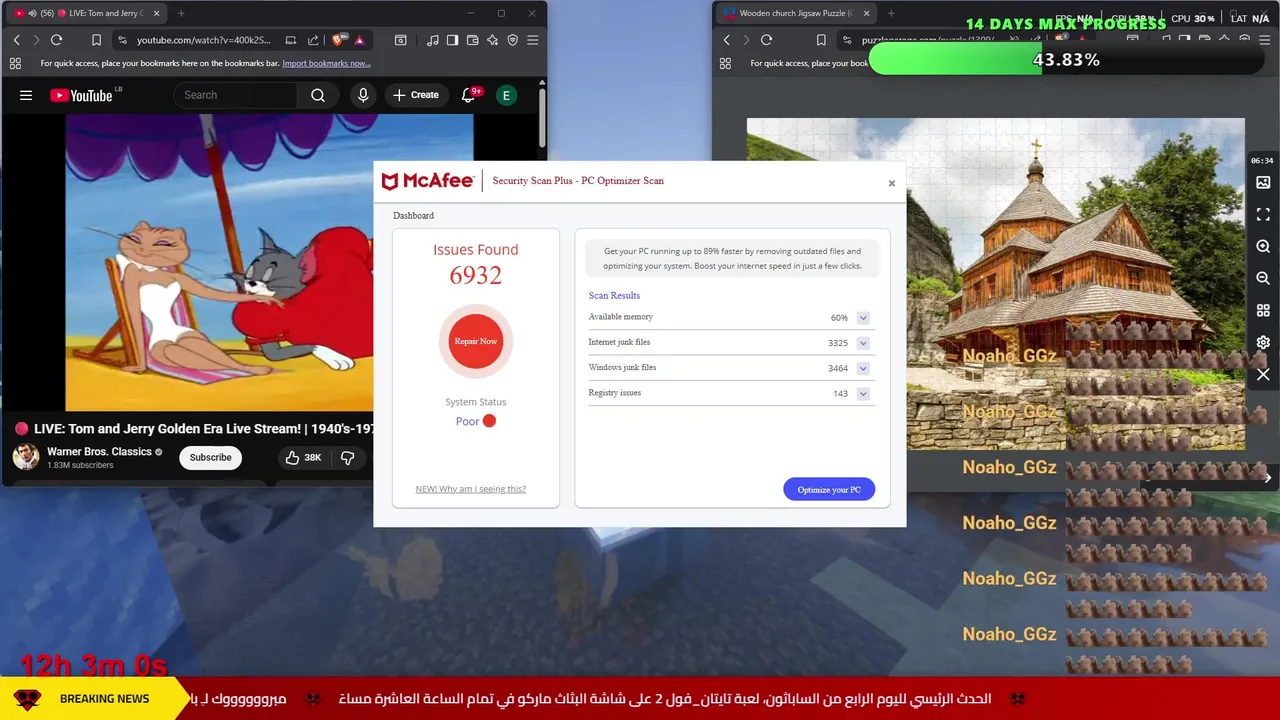Expand the Internet junk files dropdown arrow
This screenshot has width=1280, height=720.
(x=863, y=343)
